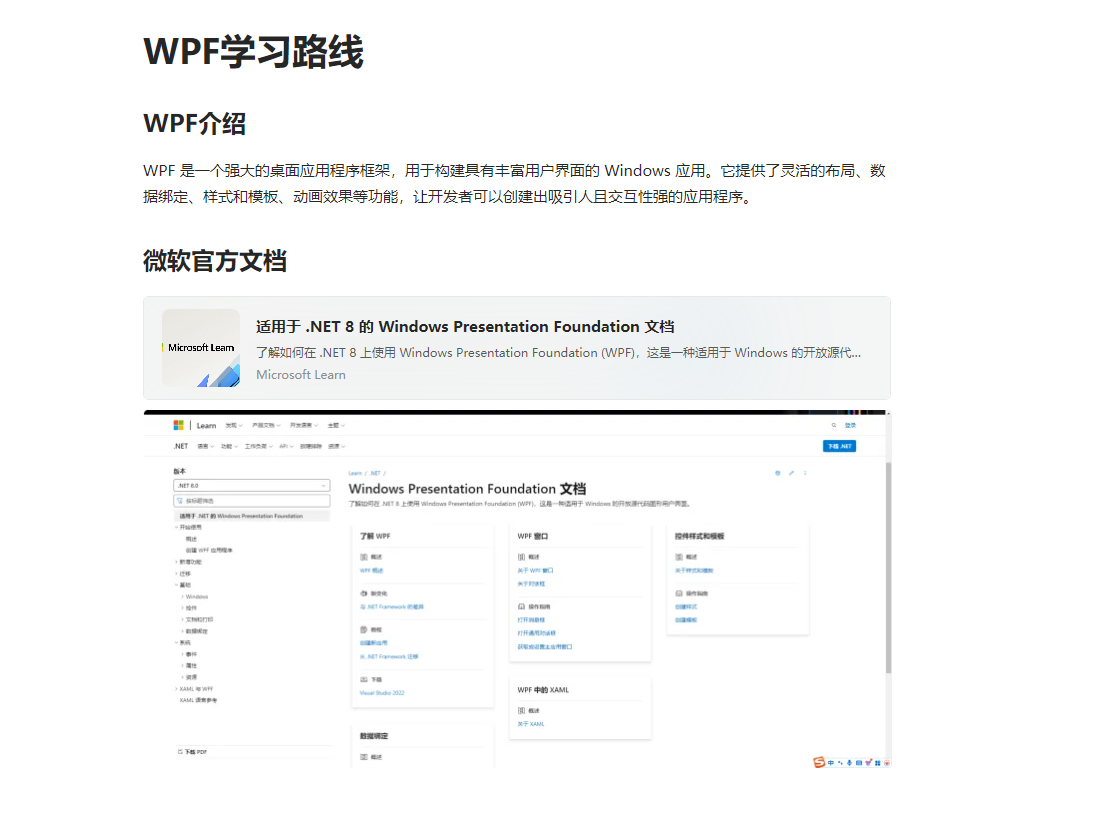Open the '功能' menu in .NET navigation bar
1113x818 pixels.
pos(229,446)
